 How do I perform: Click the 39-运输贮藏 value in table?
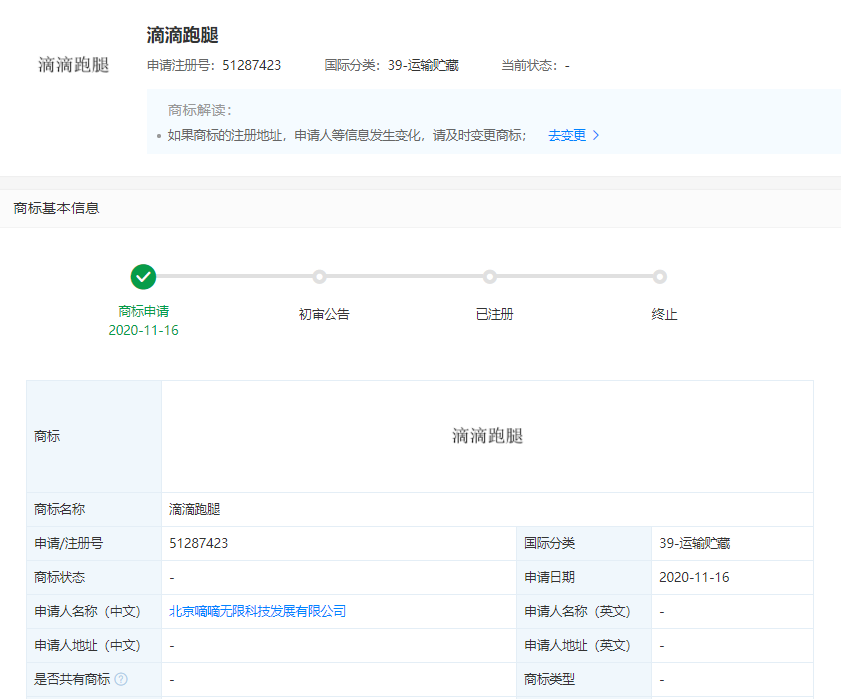pyautogui.click(x=694, y=543)
